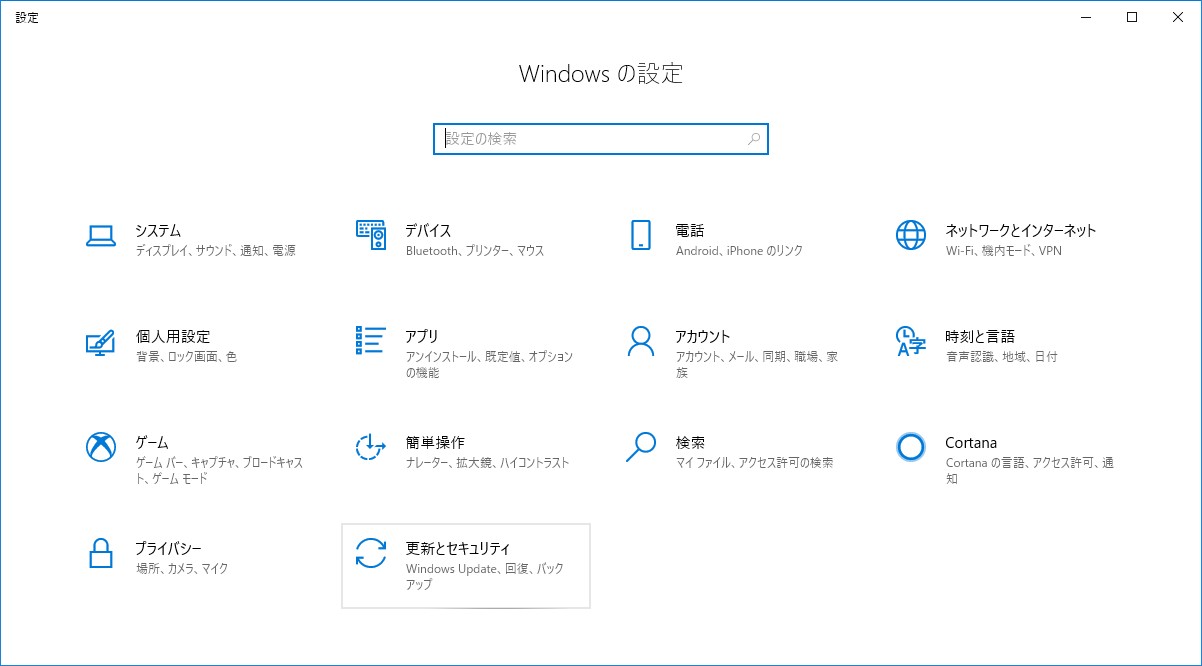This screenshot has height=666, width=1202.
Task: Open the 電話 phone icon
Action: [x=641, y=235]
